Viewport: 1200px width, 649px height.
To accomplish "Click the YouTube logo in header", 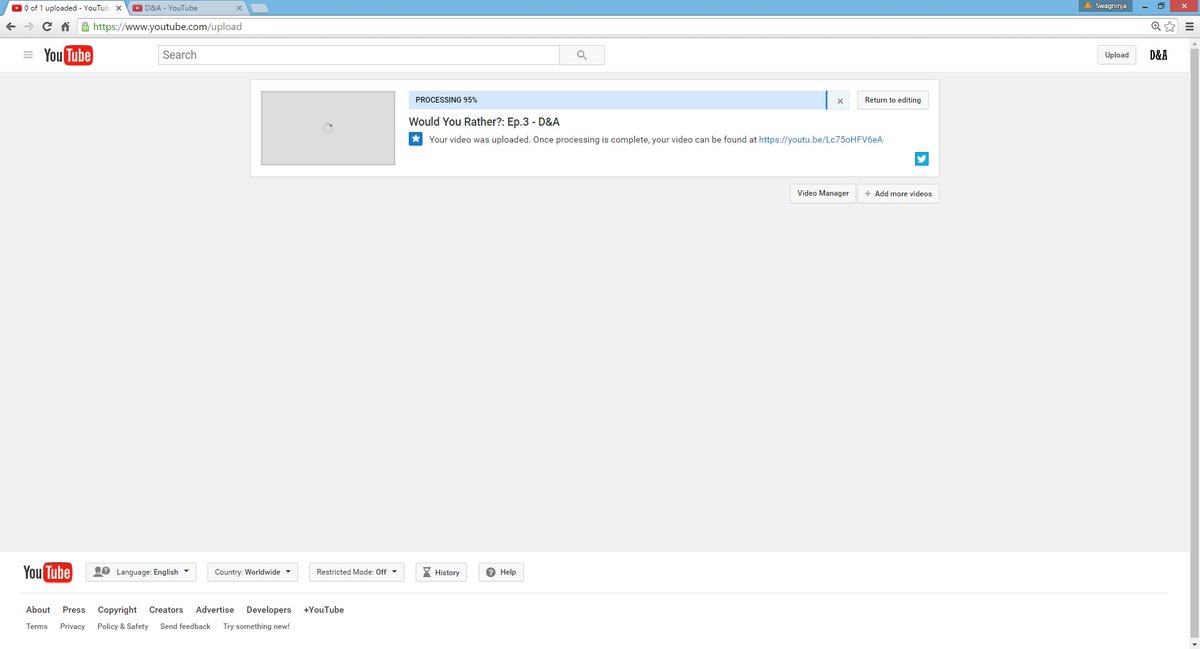I will 68,55.
